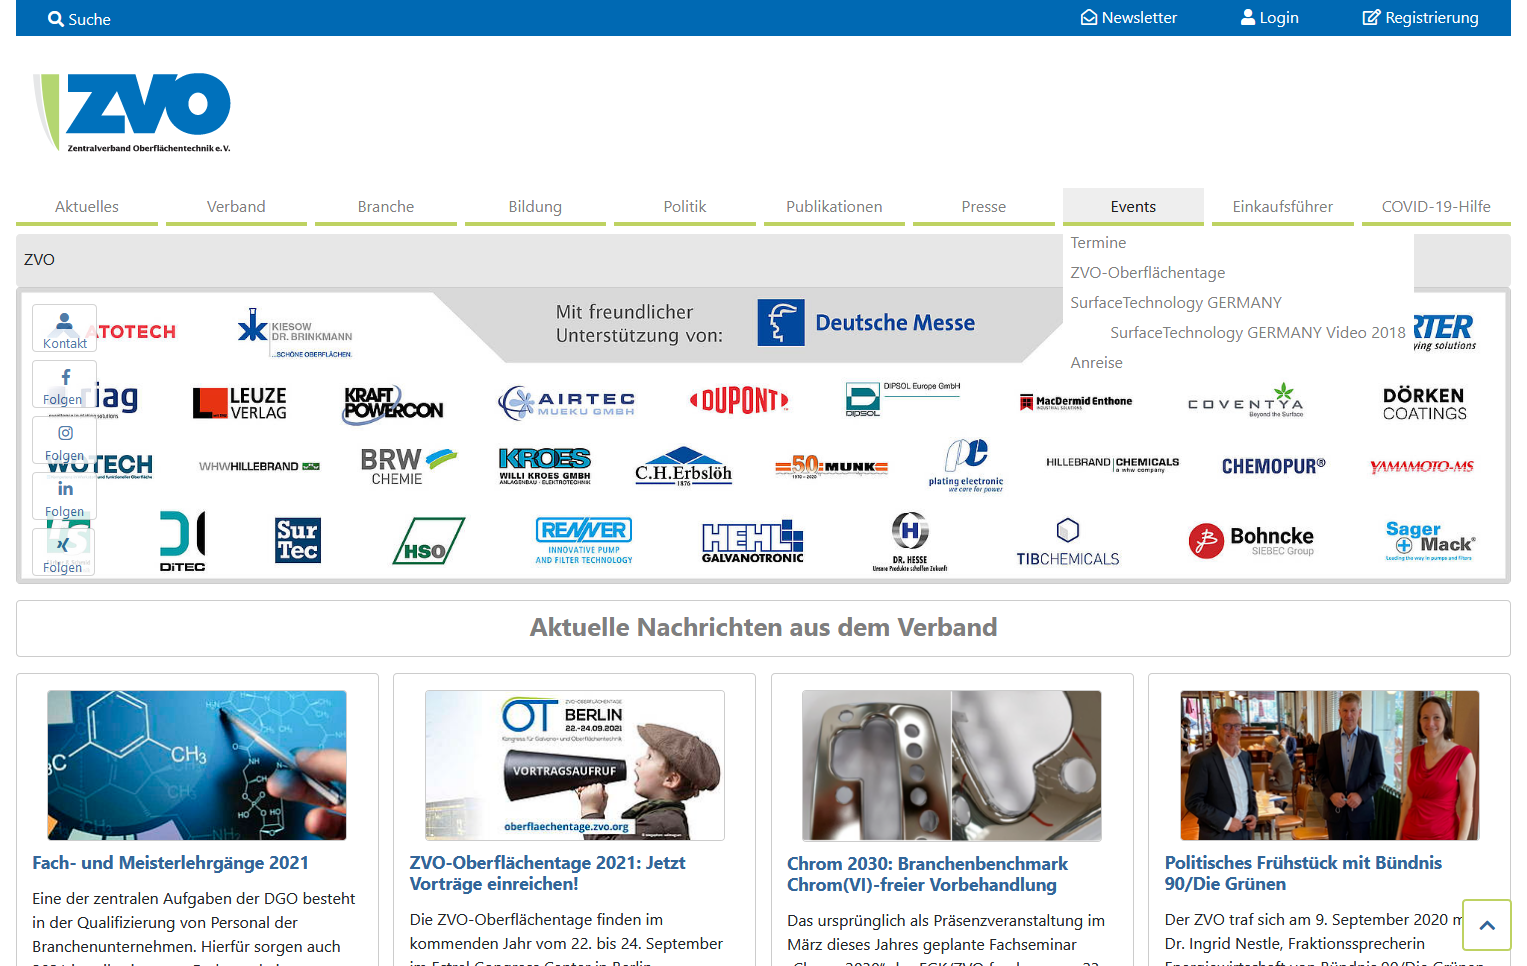Click the Hillebrand Chemicals logo
Screen dimensions: 1527x966
[x=1113, y=464]
